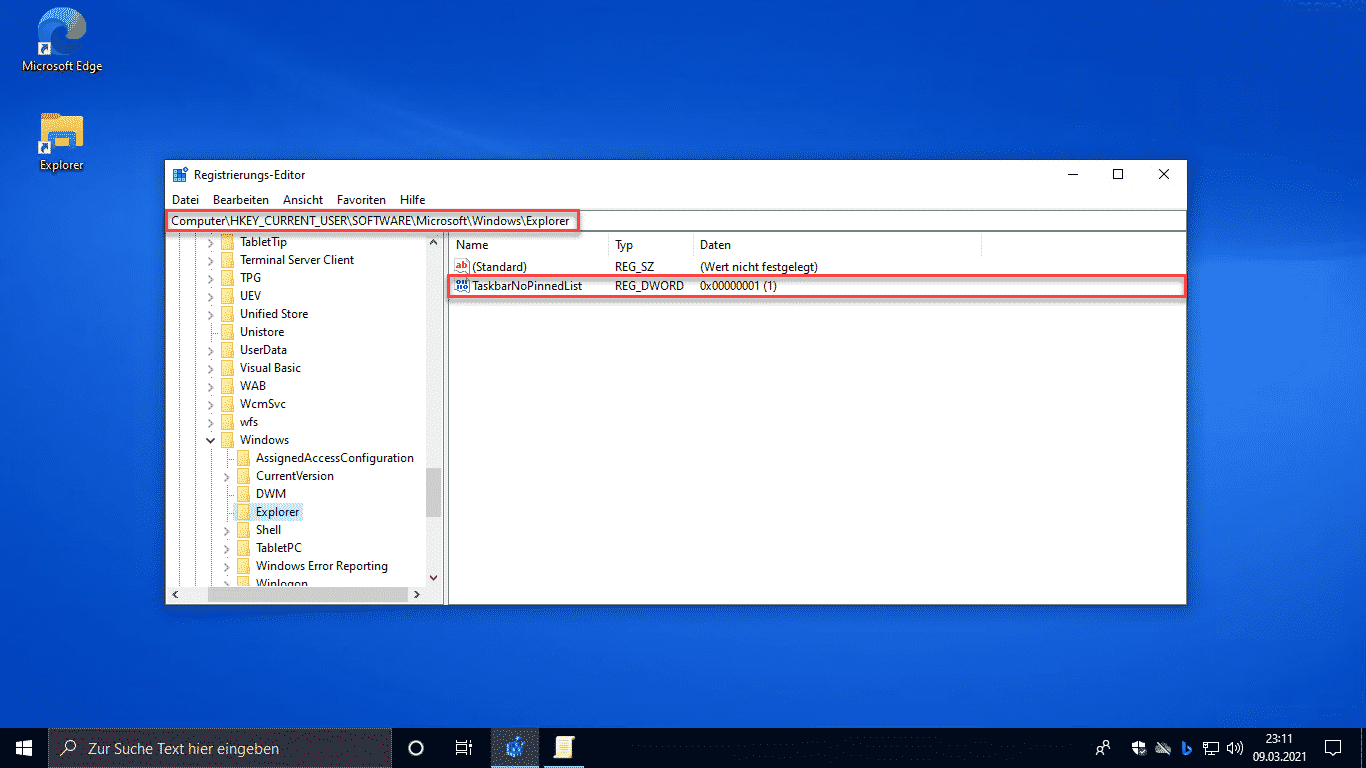Collapse the Windows key

pos(210,440)
